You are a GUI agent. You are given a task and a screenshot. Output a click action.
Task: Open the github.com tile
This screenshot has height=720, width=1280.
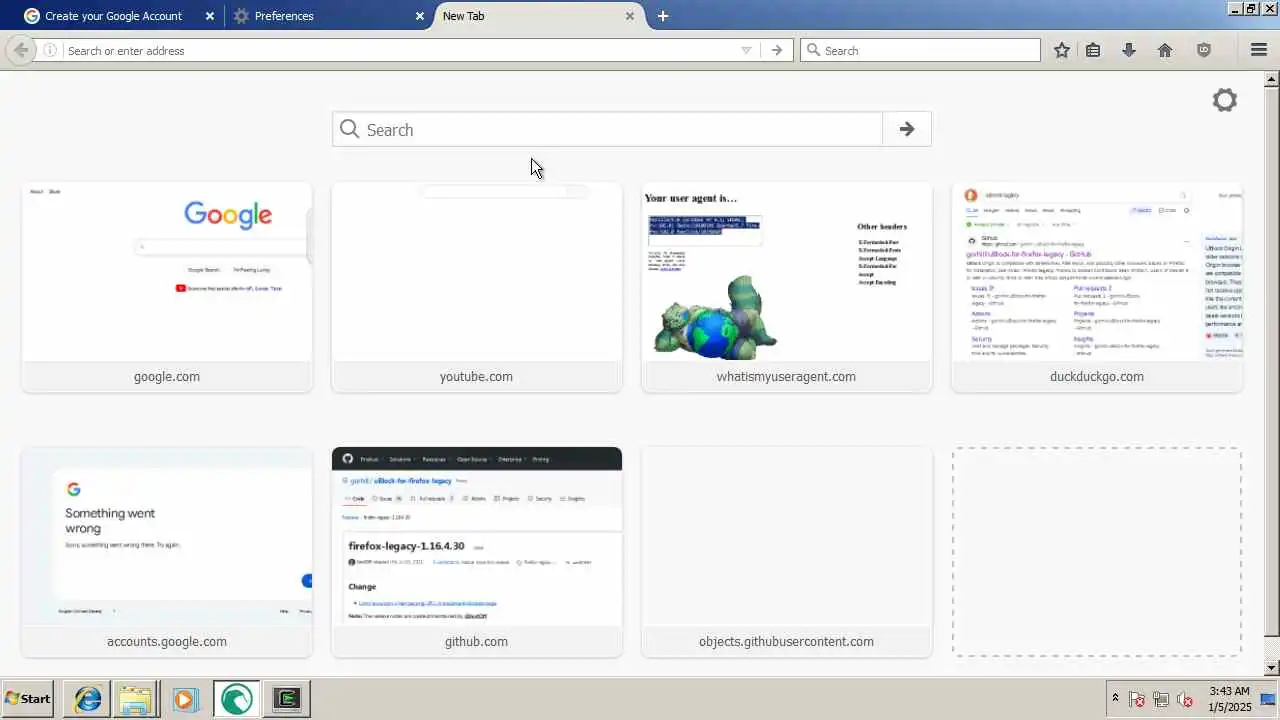[477, 552]
